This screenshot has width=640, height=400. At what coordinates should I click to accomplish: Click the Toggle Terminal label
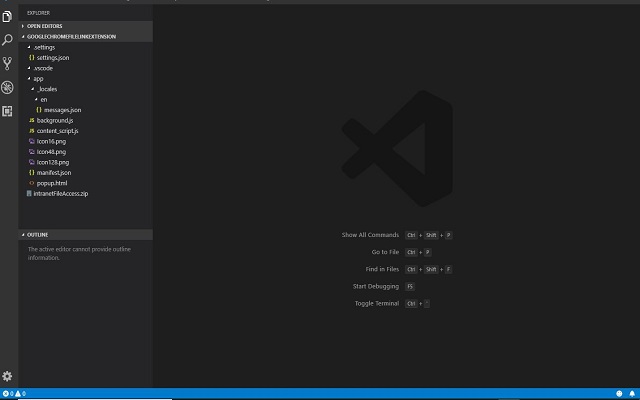click(377, 303)
